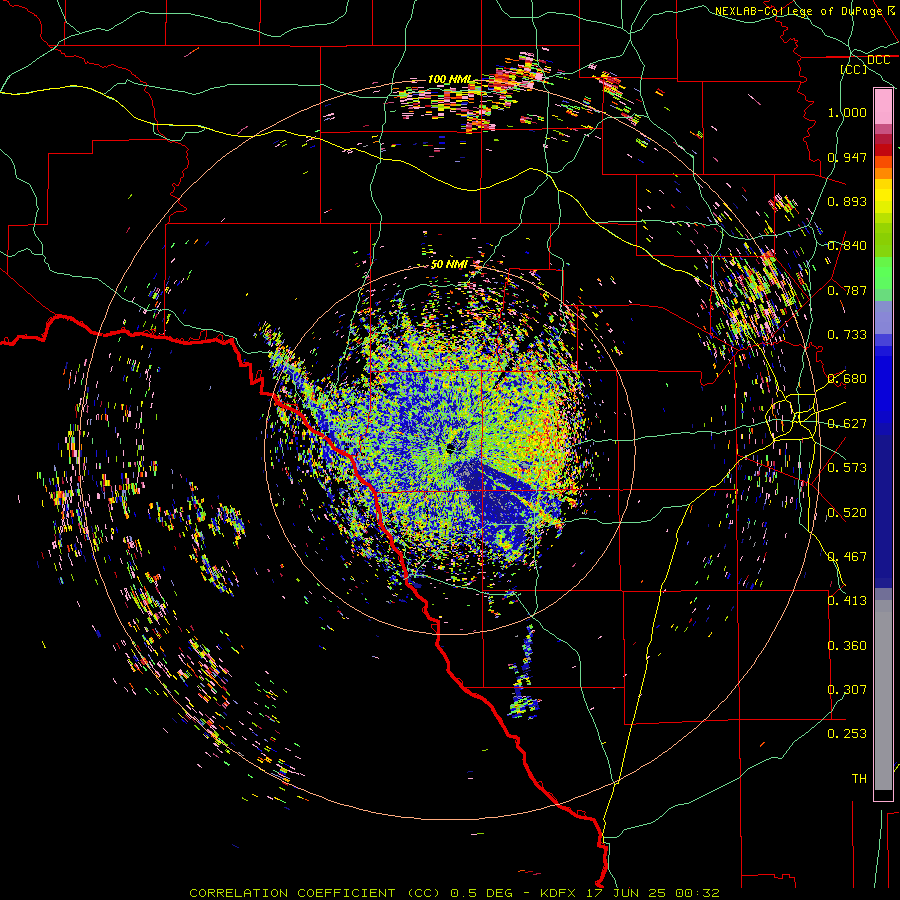Select the 0.520 scale value
This screenshot has height=900, width=900.
(847, 513)
